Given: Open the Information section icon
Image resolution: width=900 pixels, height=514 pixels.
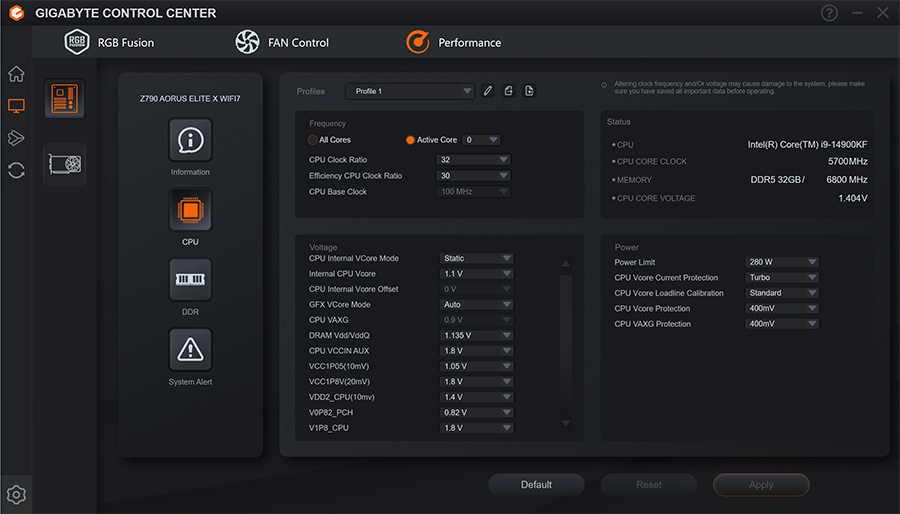Looking at the screenshot, I should tap(190, 140).
